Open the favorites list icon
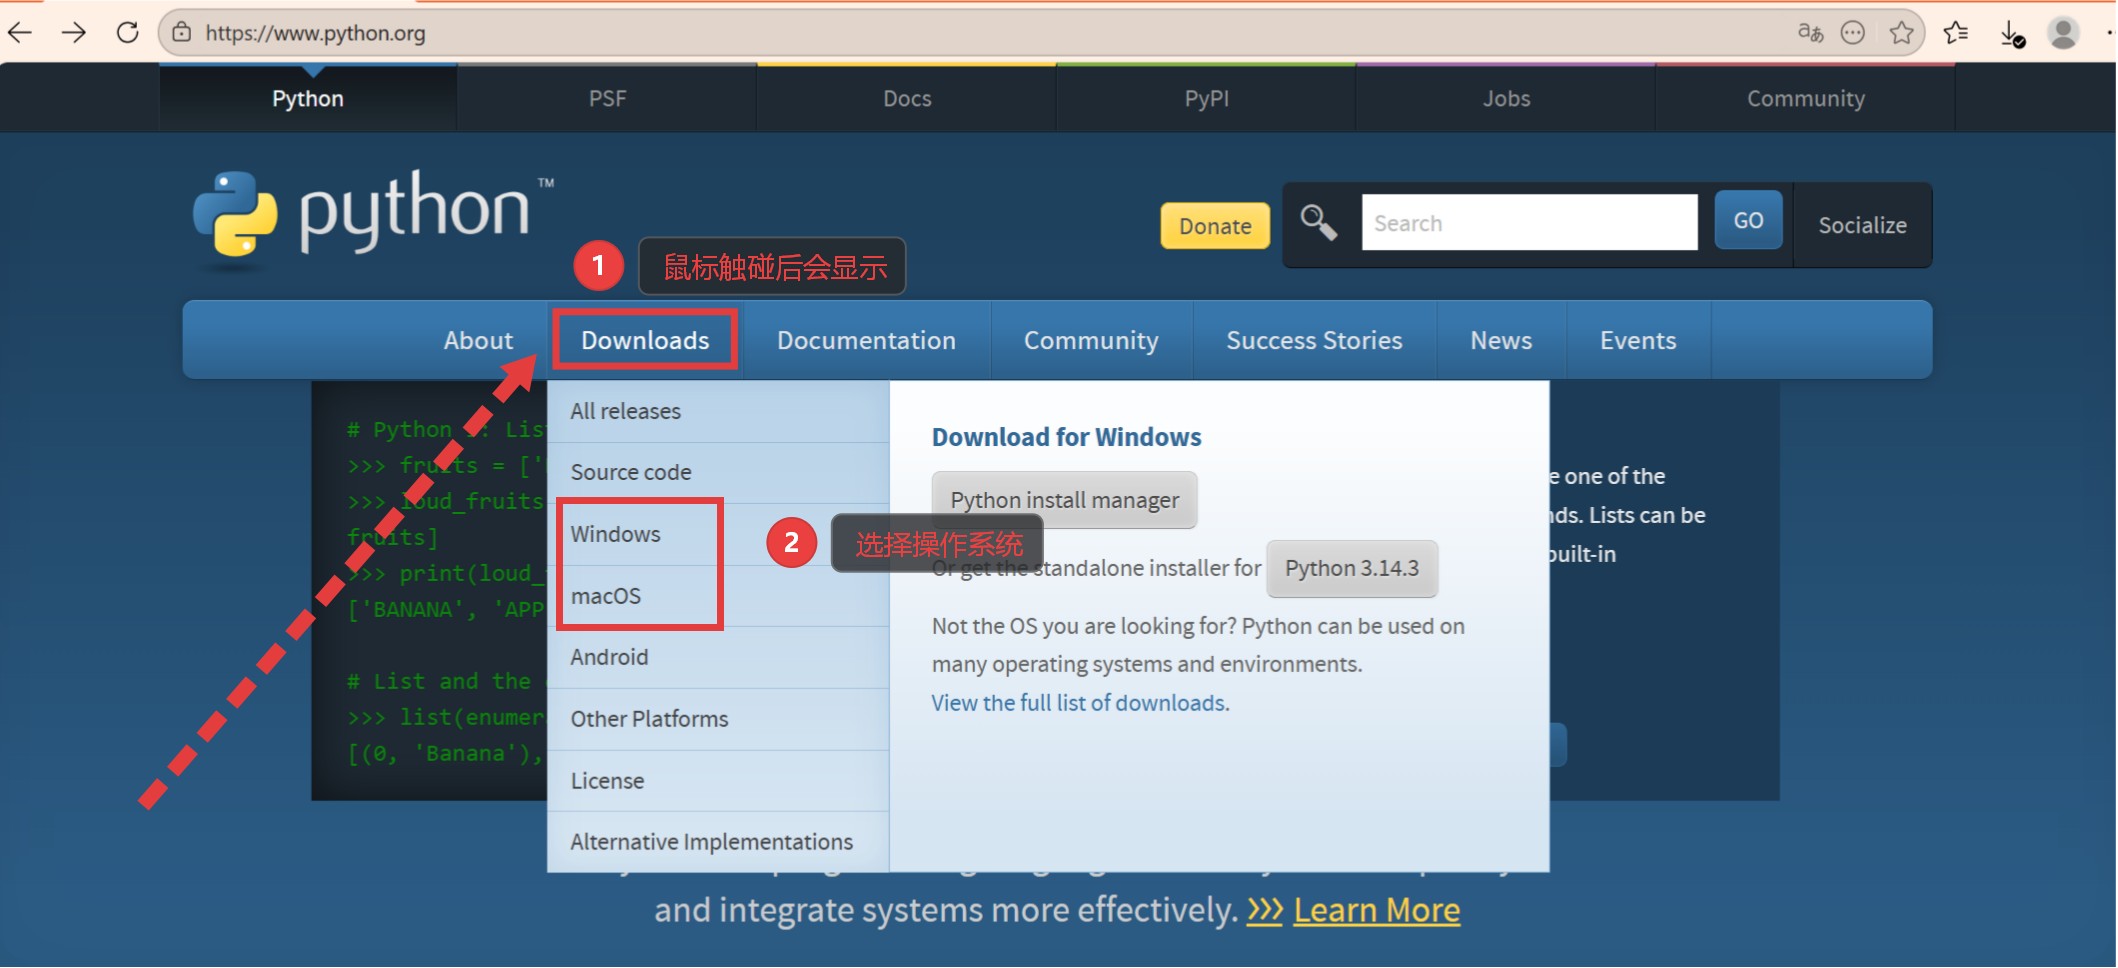Image resolution: width=2118 pixels, height=968 pixels. [1956, 33]
